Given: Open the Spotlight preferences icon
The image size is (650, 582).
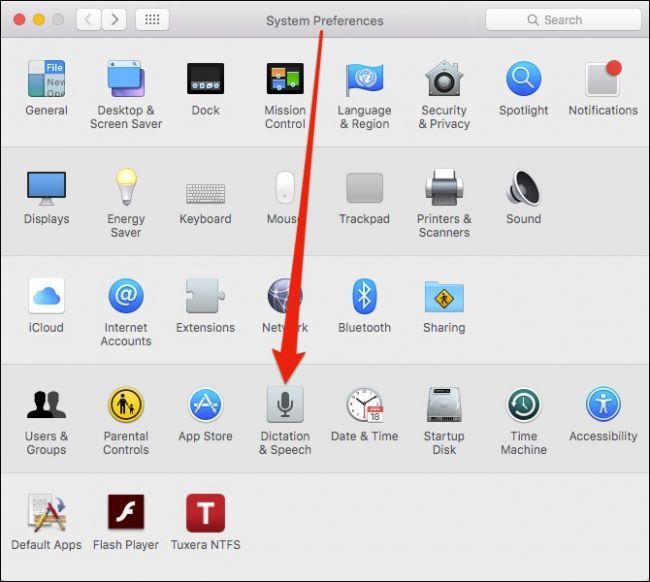Looking at the screenshot, I should click(x=524, y=78).
